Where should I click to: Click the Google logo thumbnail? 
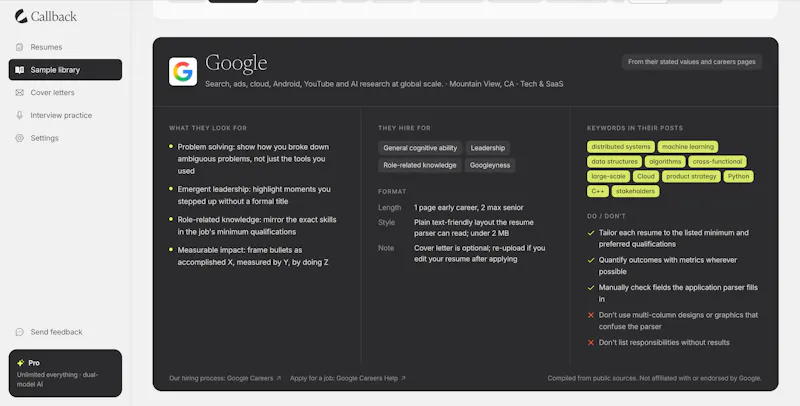[183, 71]
